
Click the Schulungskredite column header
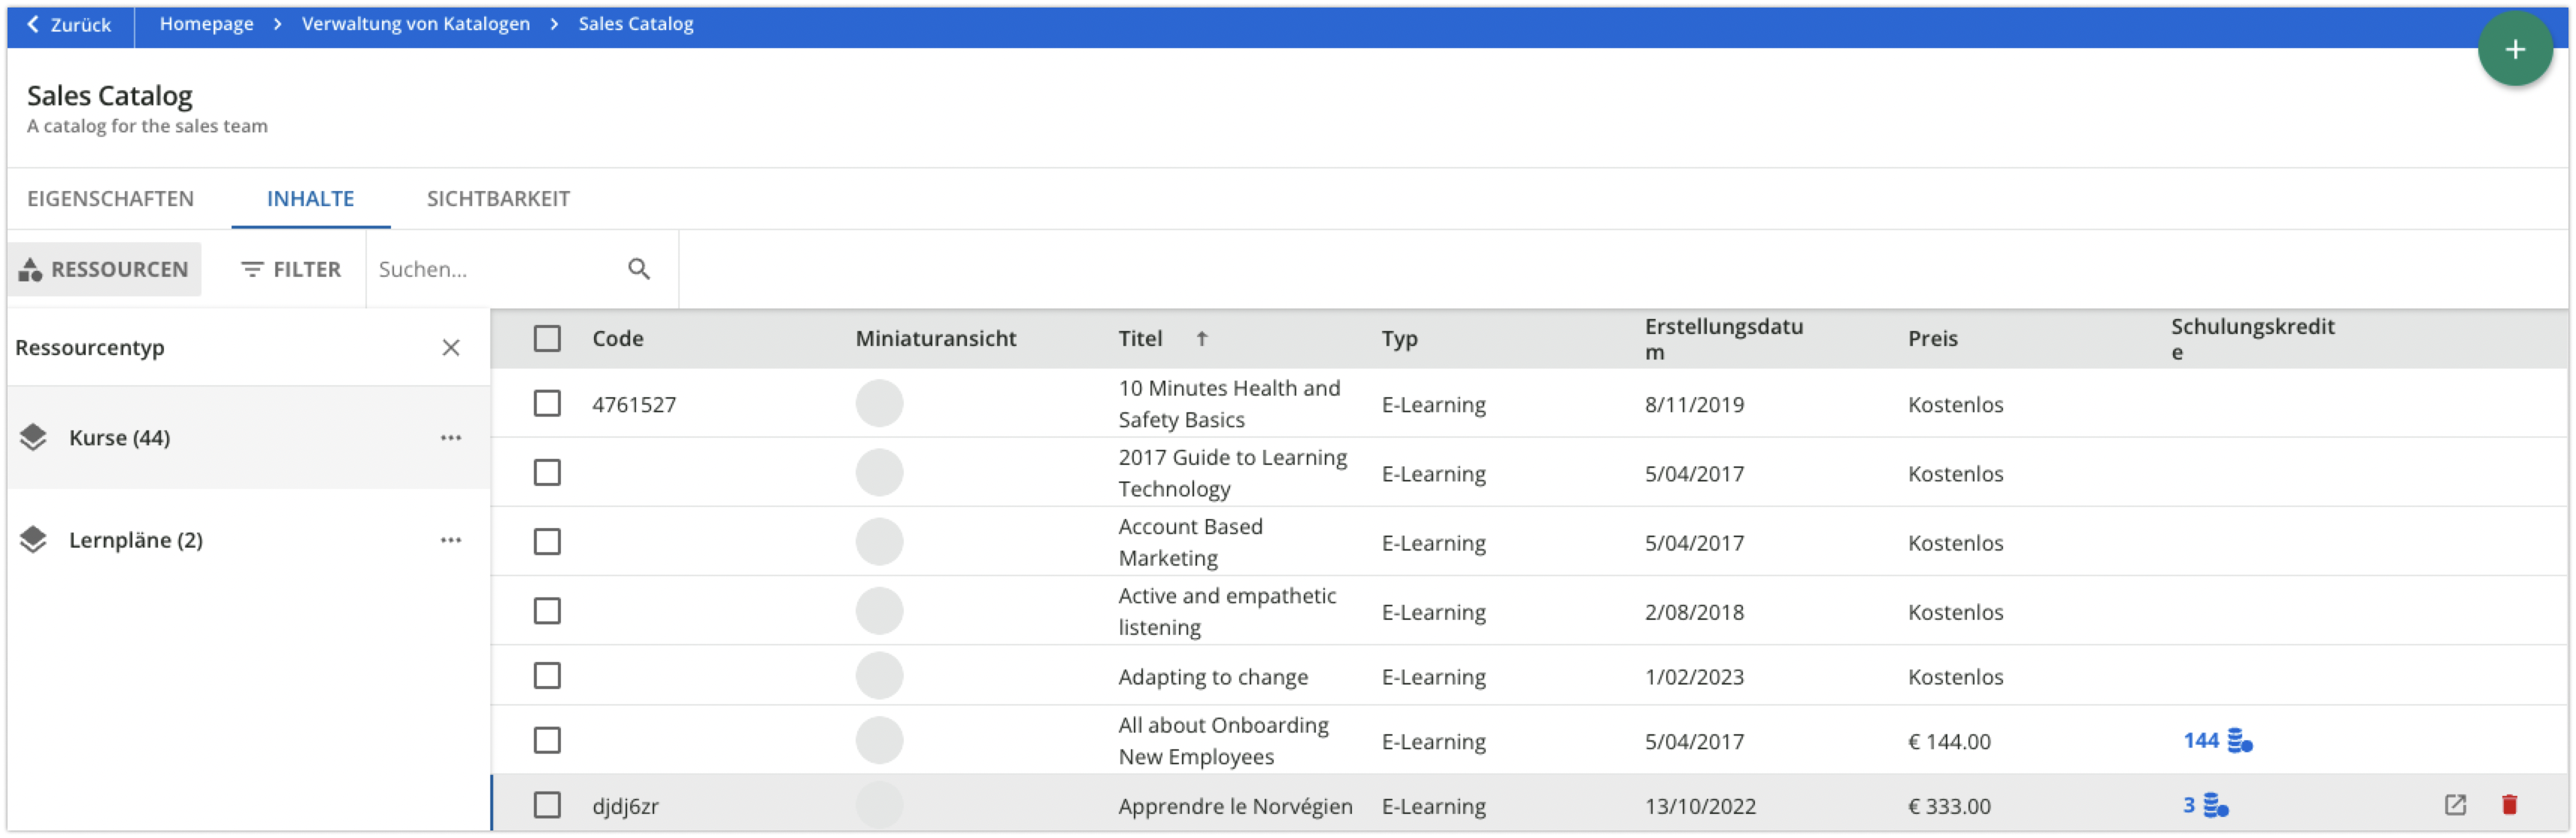pyautogui.click(x=2252, y=339)
